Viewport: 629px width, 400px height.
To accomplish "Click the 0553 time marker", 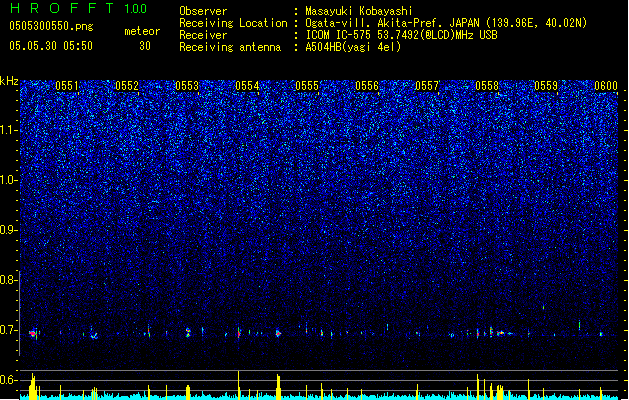I will [x=187, y=86].
